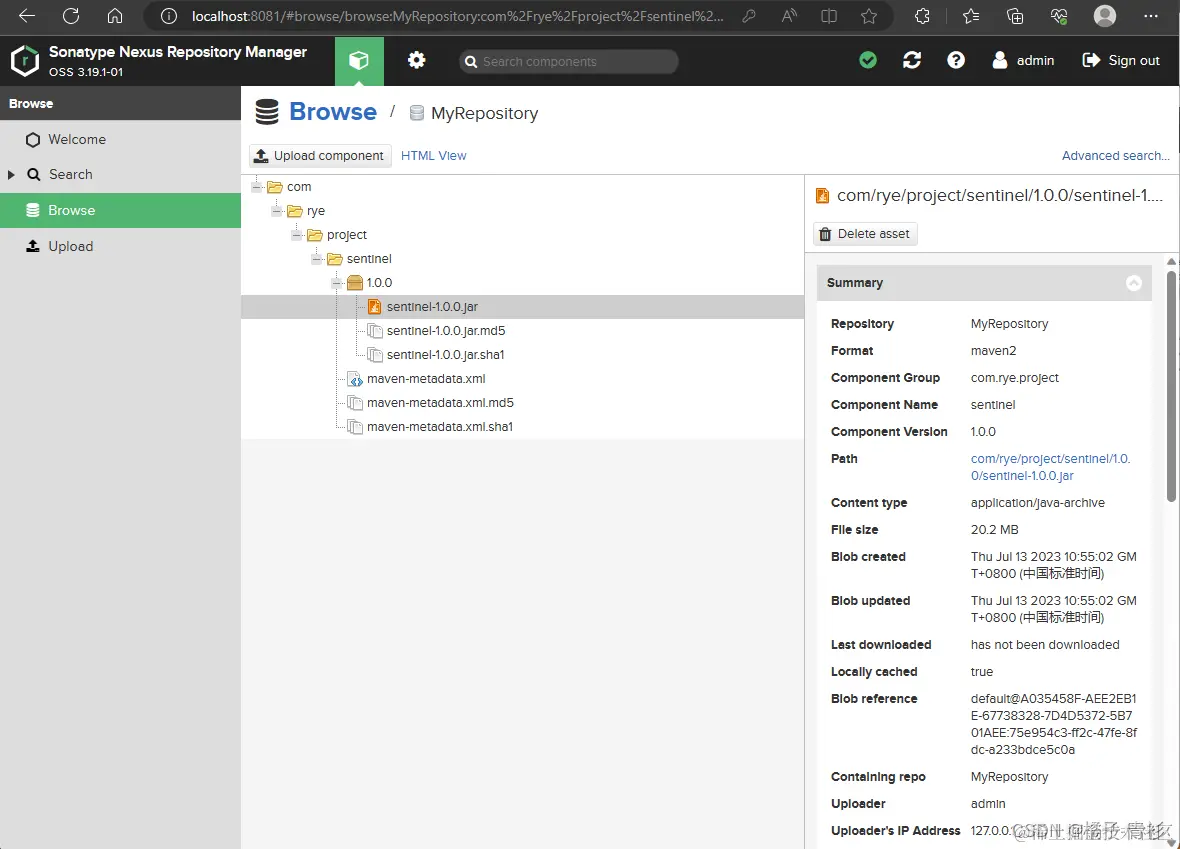This screenshot has height=849, width=1180.
Task: Click the browser back arrow
Action: coord(27,16)
